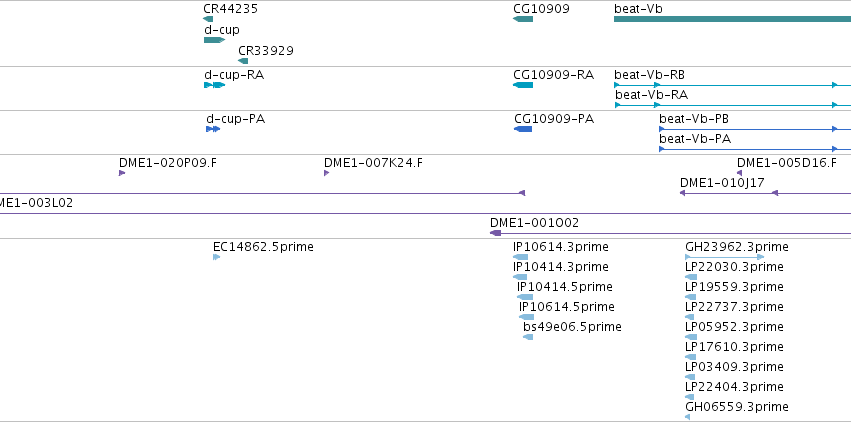
Task: Click the GH23962.3prime label
Action: [x=736, y=247]
